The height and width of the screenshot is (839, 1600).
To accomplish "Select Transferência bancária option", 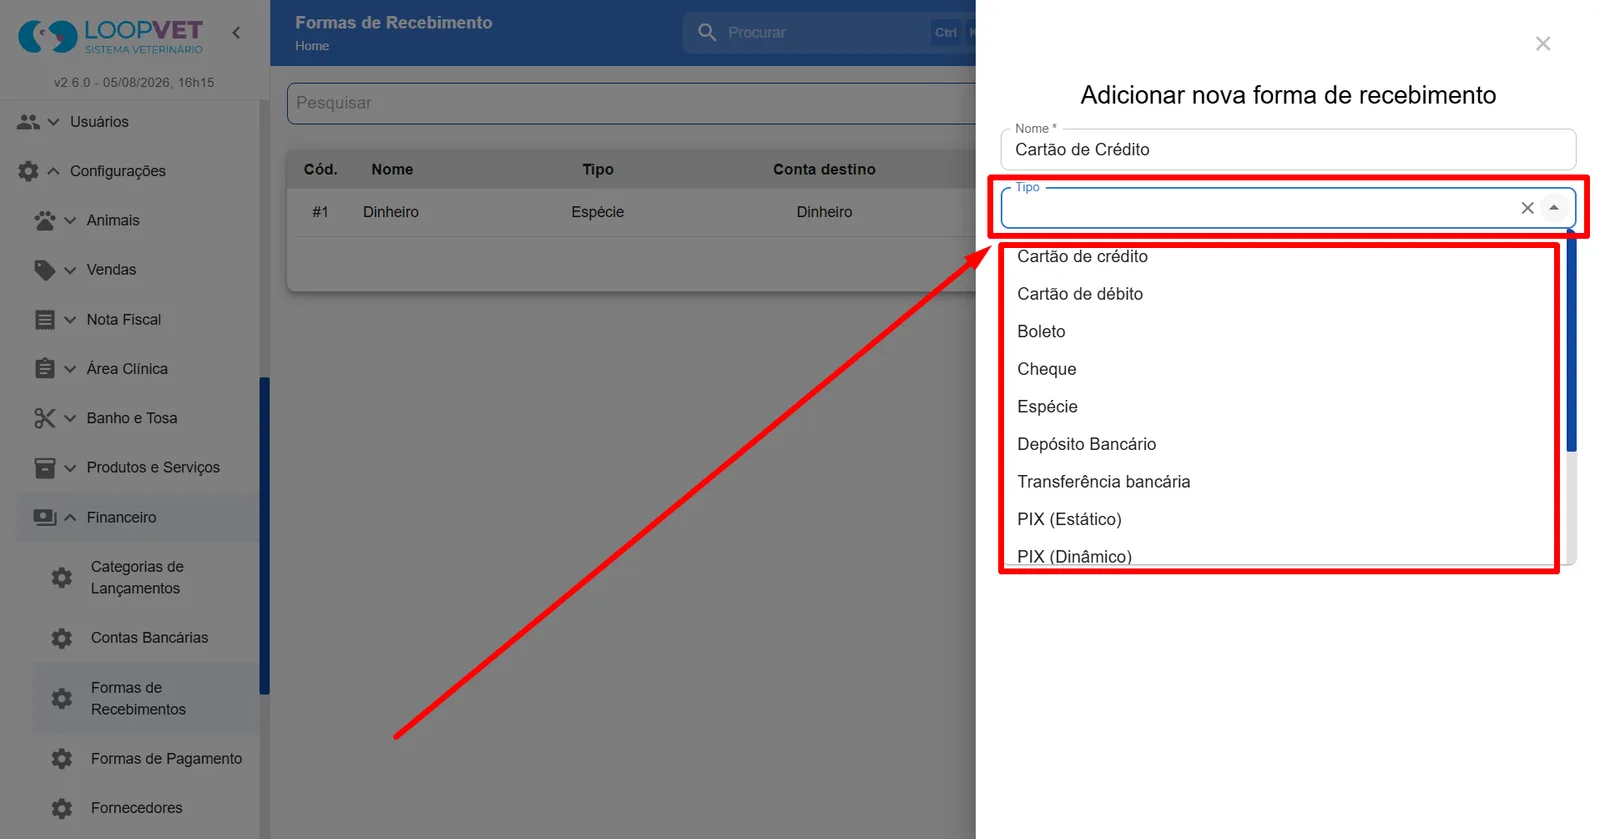I will pyautogui.click(x=1284, y=482).
